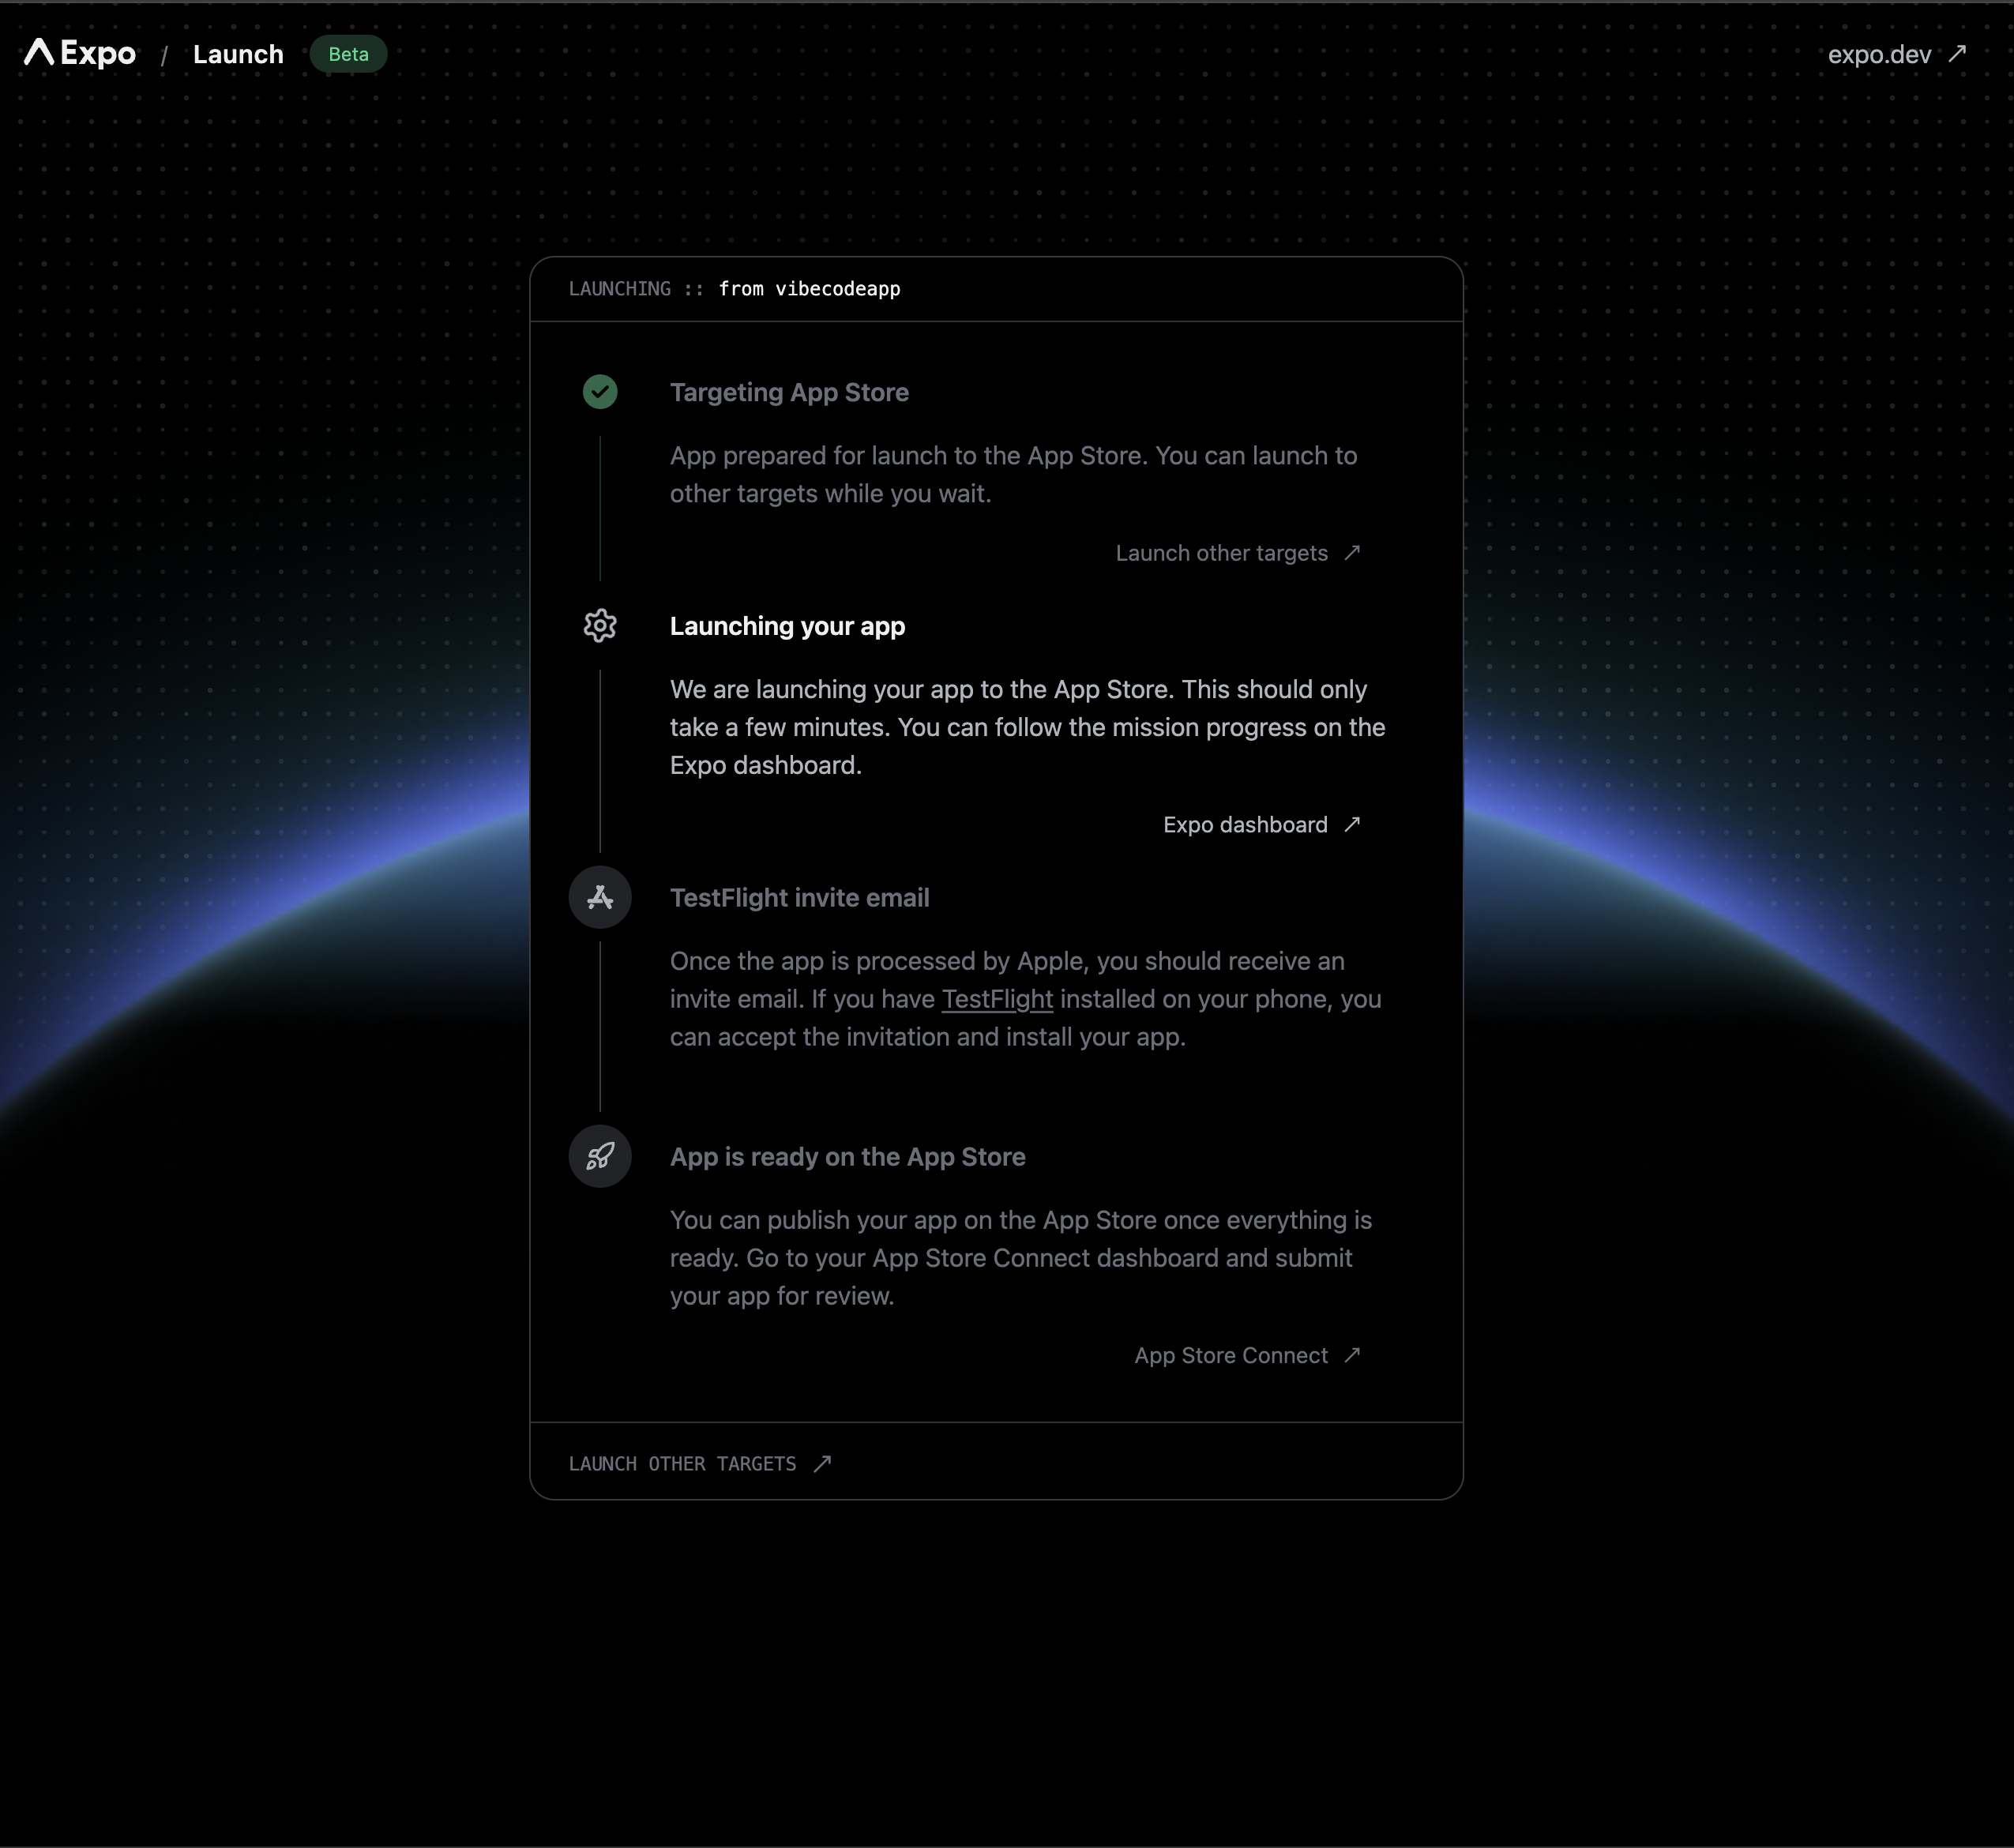2014x1848 pixels.
Task: Open expo.dev from the top right
Action: (x=1878, y=54)
